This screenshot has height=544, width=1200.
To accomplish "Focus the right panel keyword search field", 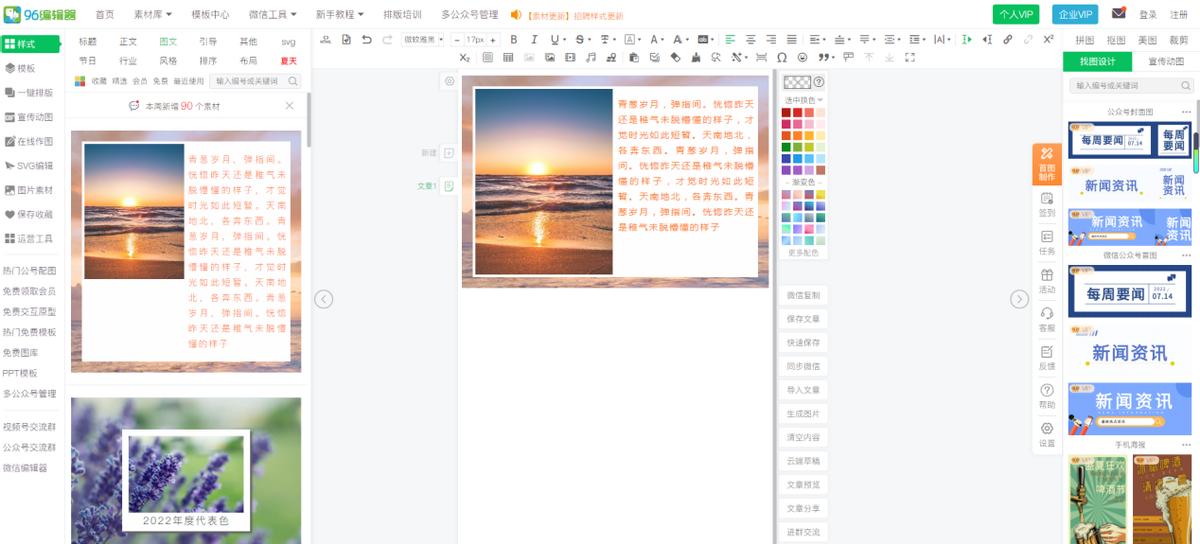I will tap(1130, 86).
